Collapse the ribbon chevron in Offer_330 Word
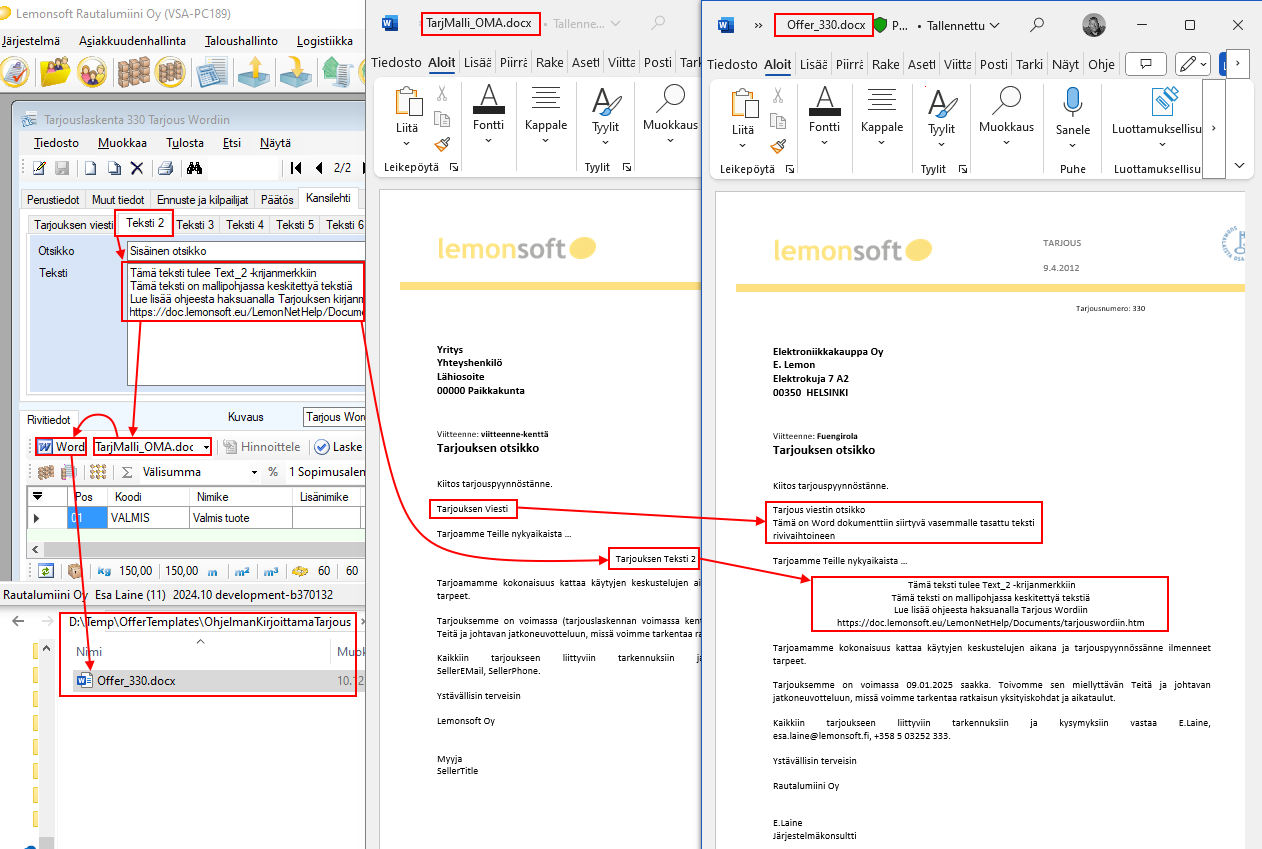 pyautogui.click(x=1241, y=165)
